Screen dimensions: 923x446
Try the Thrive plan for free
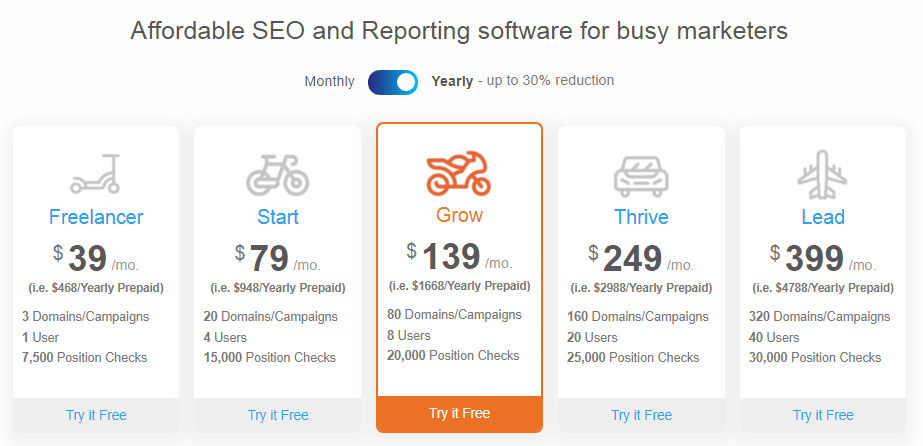pos(641,415)
